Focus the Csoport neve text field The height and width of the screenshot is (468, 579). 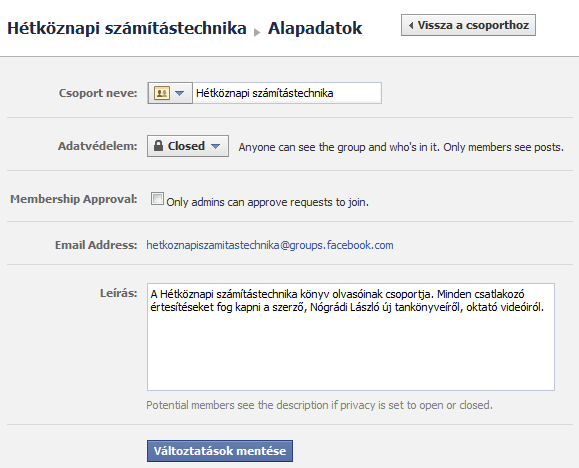coord(287,93)
